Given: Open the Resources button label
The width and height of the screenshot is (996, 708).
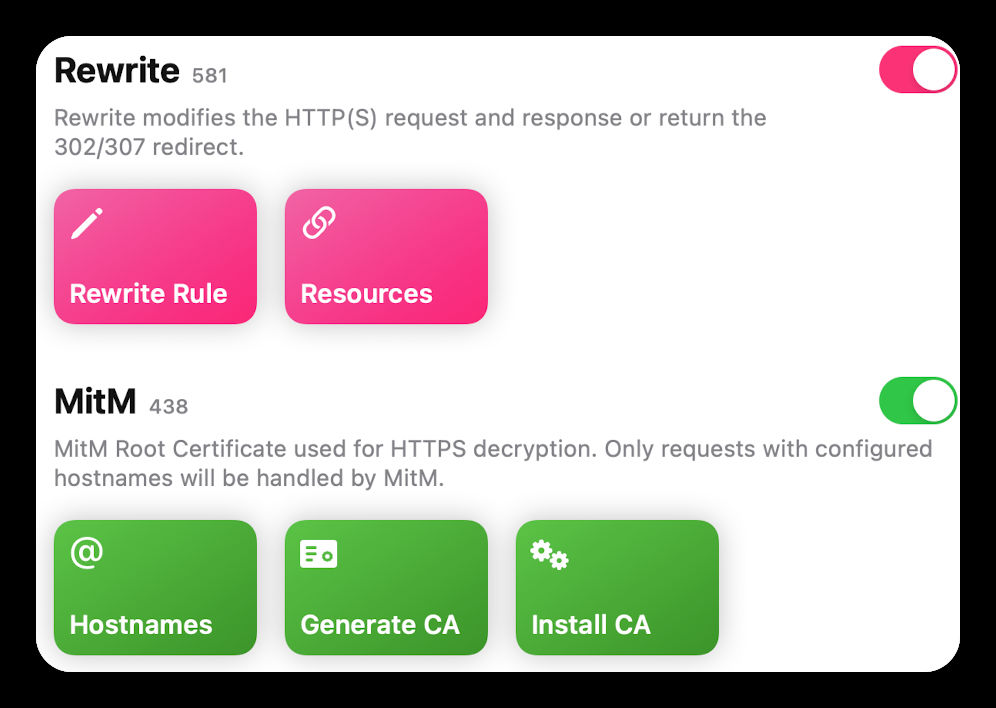Looking at the screenshot, I should [366, 294].
